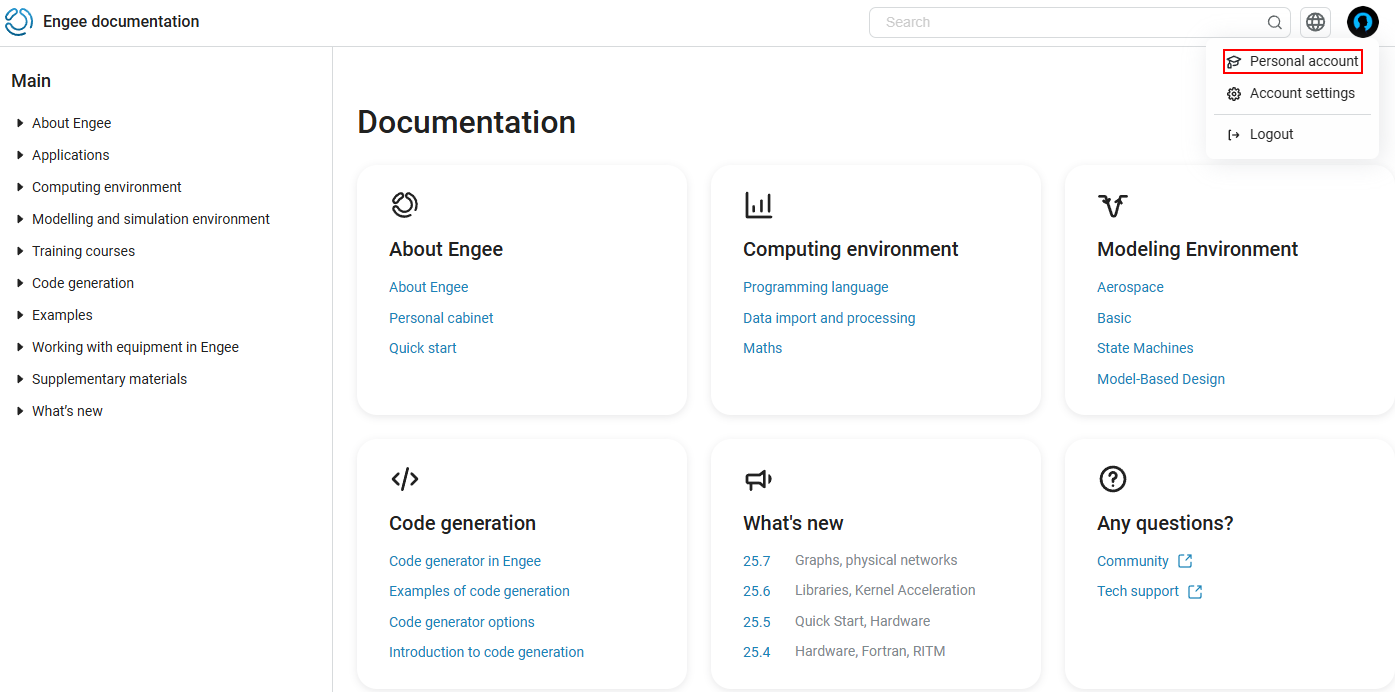This screenshot has width=1395, height=692.
Task: Click into the Search input field
Action: point(1070,22)
